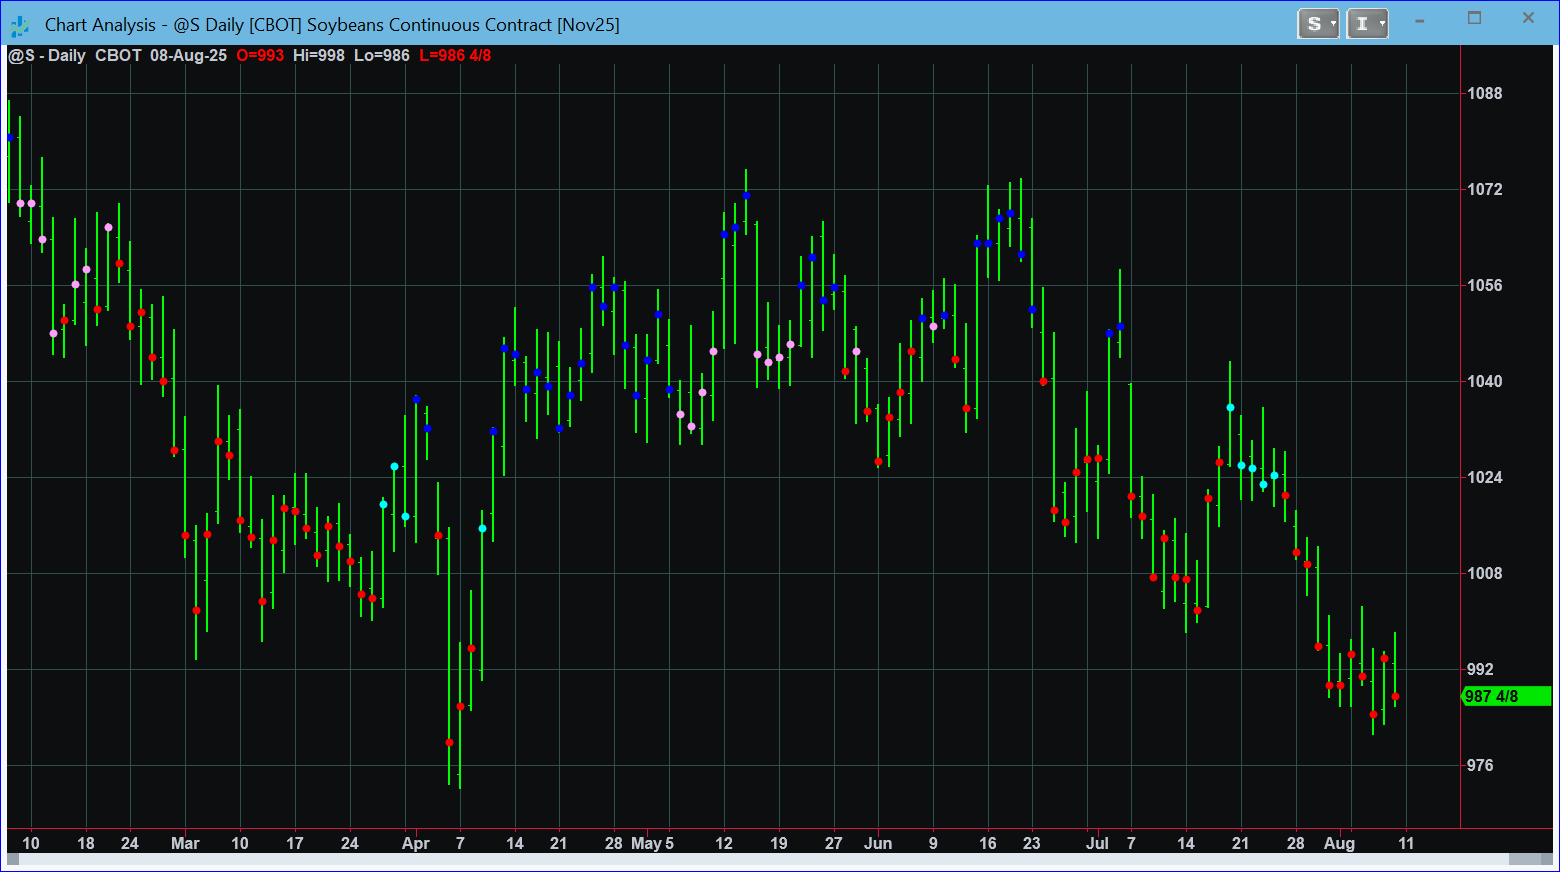1560x872 pixels.
Task: Close the Chart Analysis window
Action: pos(1528,19)
